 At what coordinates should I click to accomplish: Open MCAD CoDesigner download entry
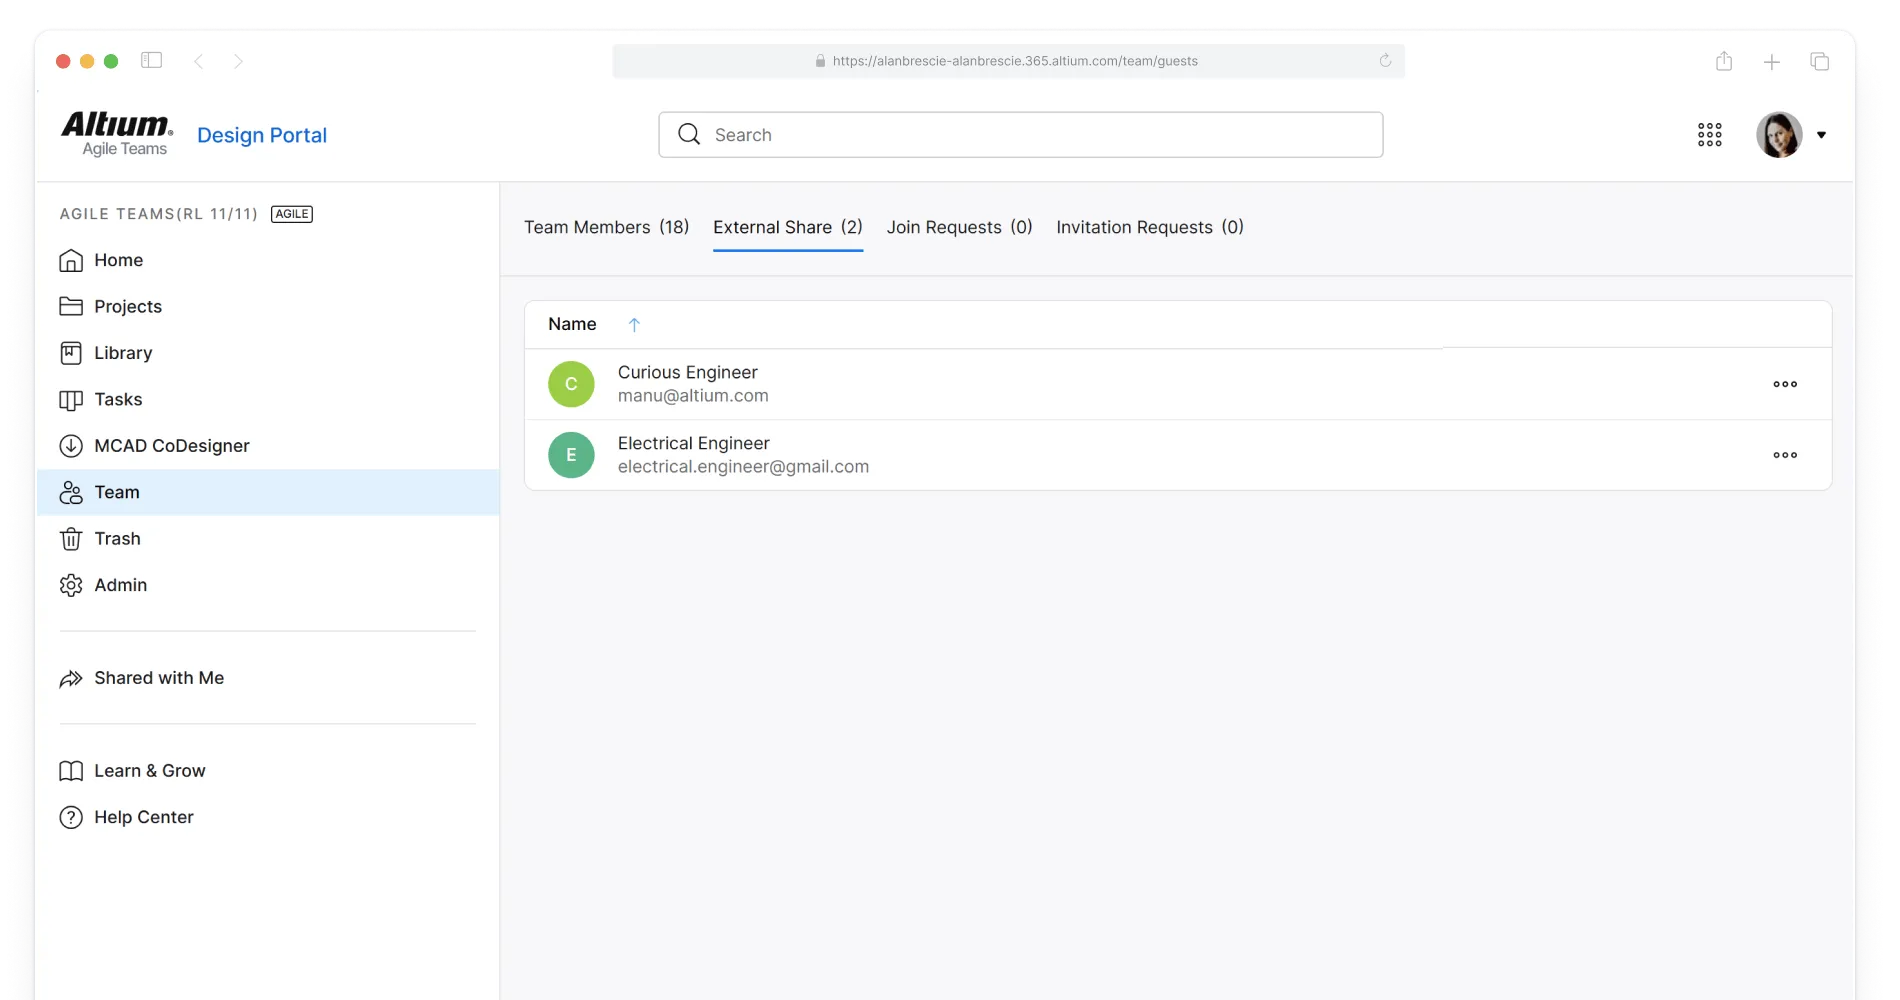point(267,446)
